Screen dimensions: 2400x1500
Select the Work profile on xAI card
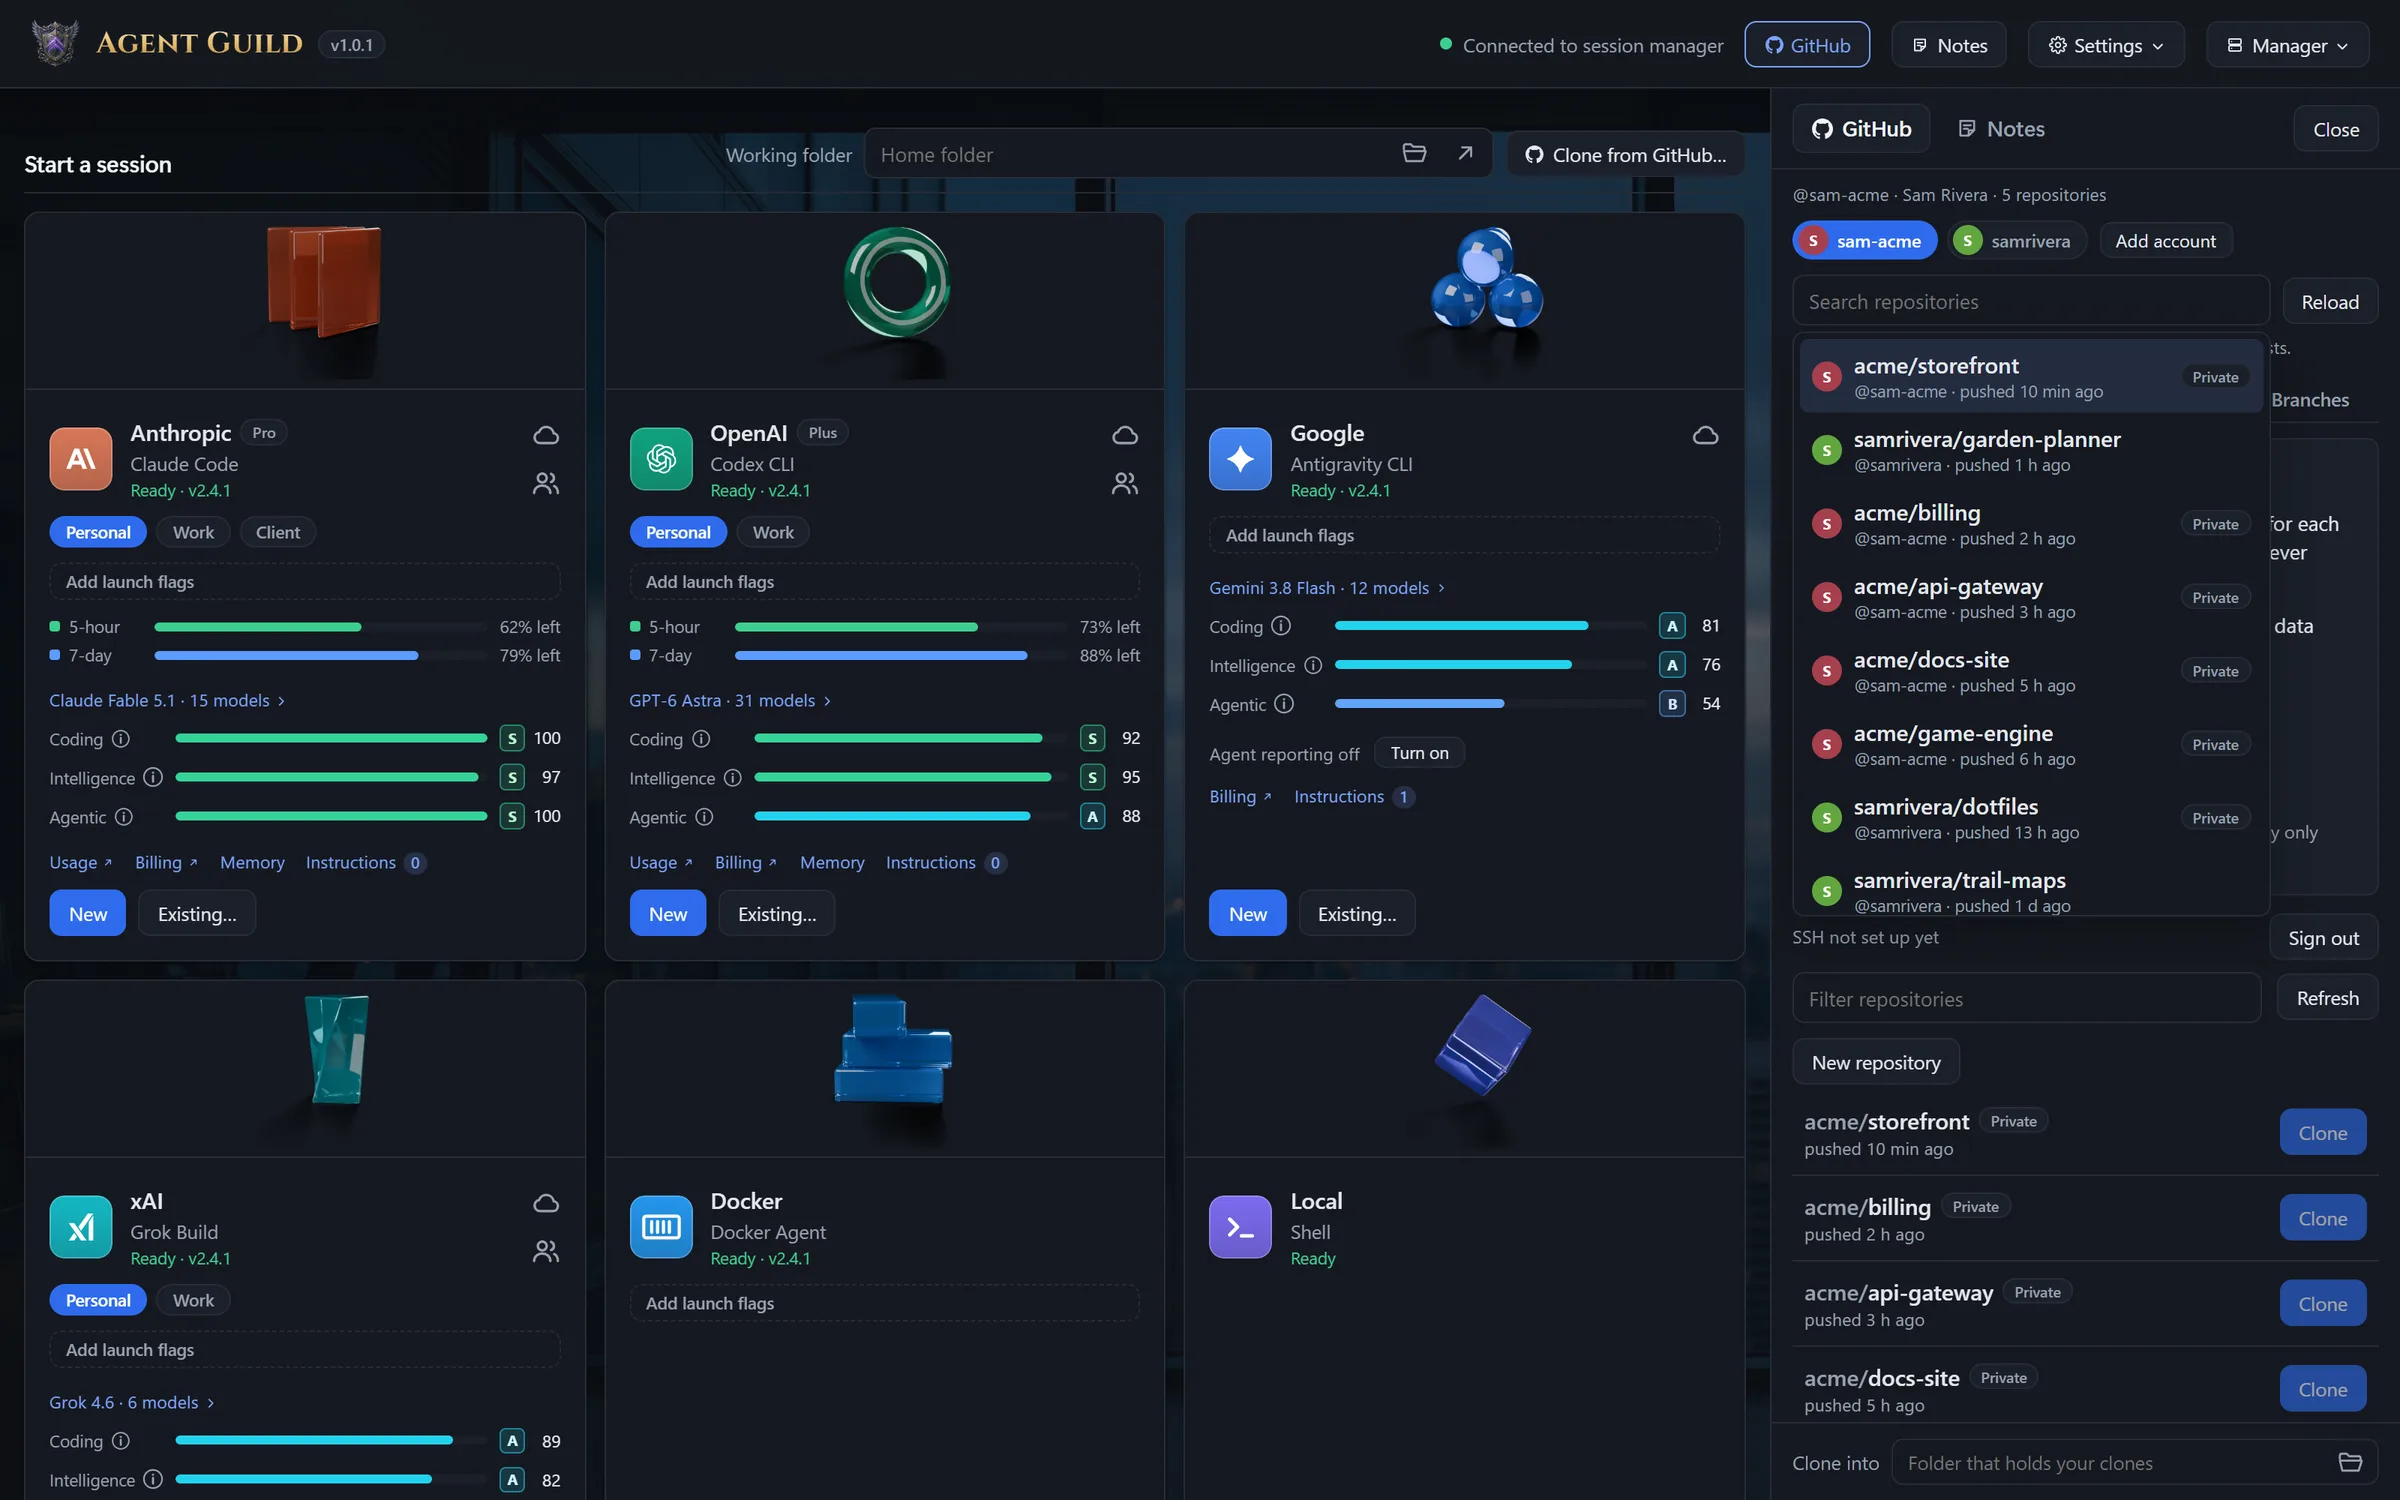click(193, 1300)
